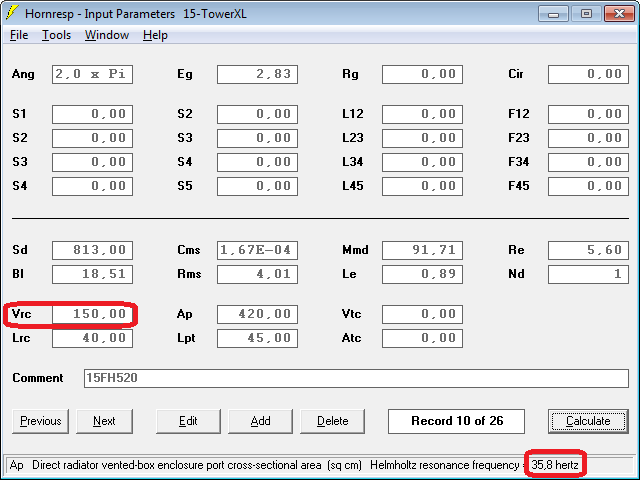Click the Hornresp lightning app icon
The image size is (640, 480).
(11, 13)
